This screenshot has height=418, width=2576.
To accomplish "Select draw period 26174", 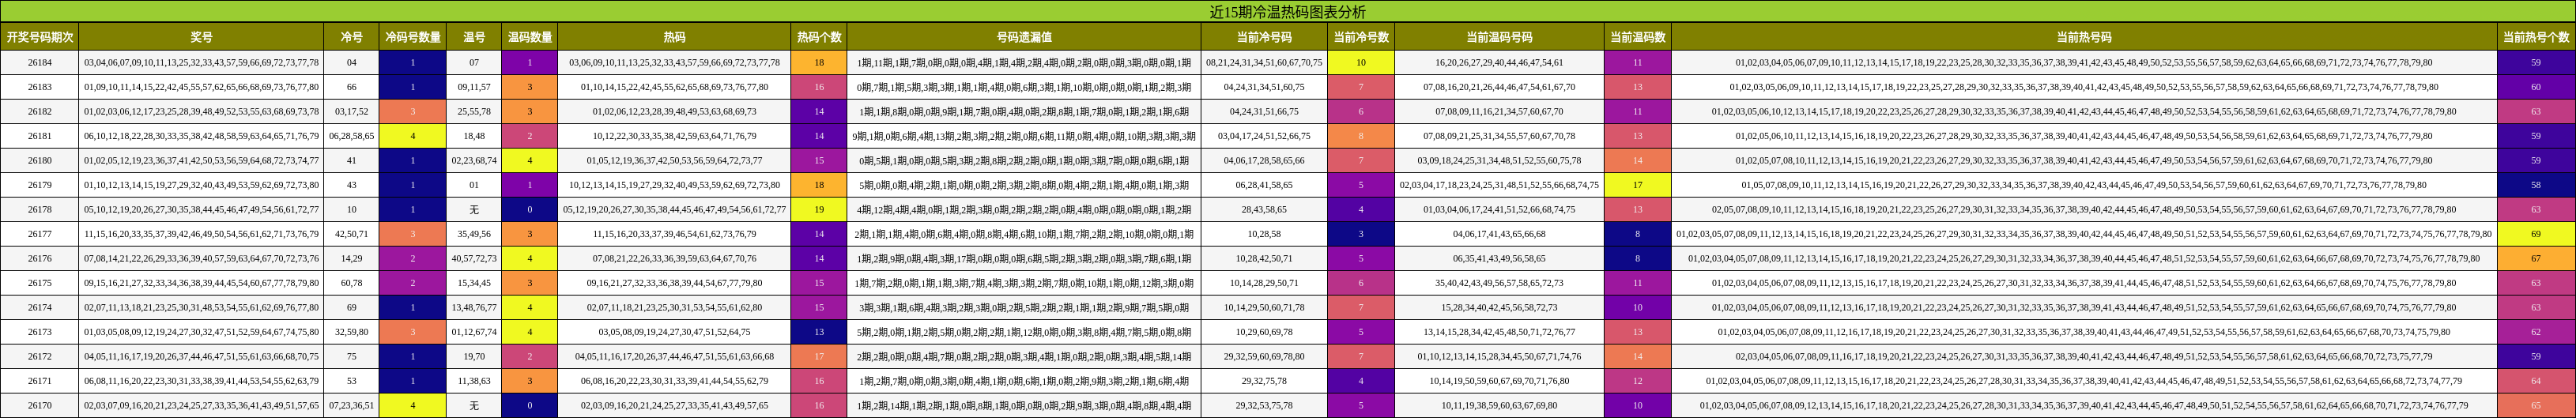I will [40, 307].
